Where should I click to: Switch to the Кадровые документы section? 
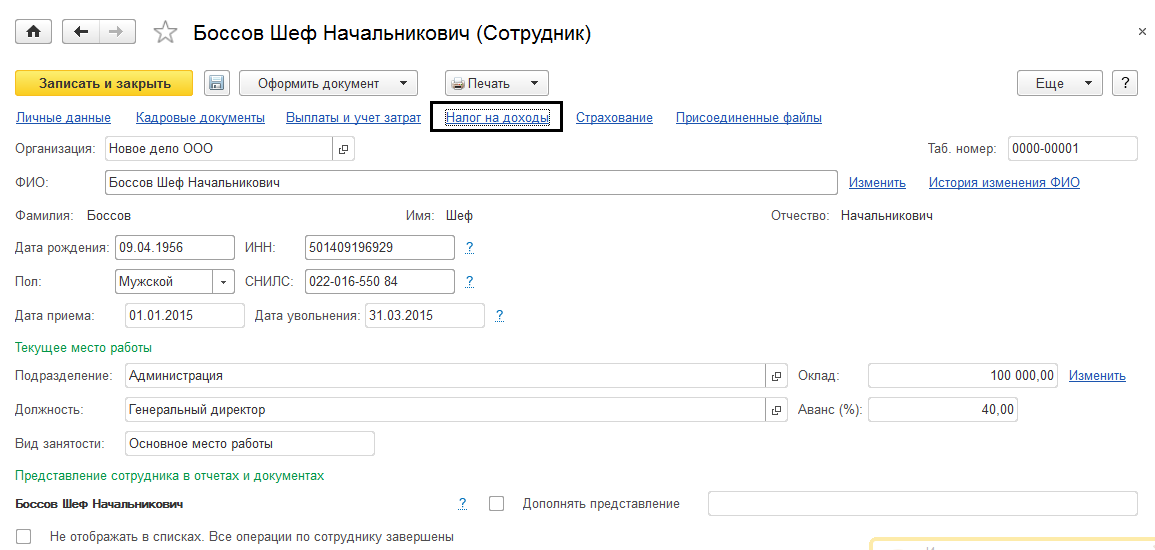point(200,118)
